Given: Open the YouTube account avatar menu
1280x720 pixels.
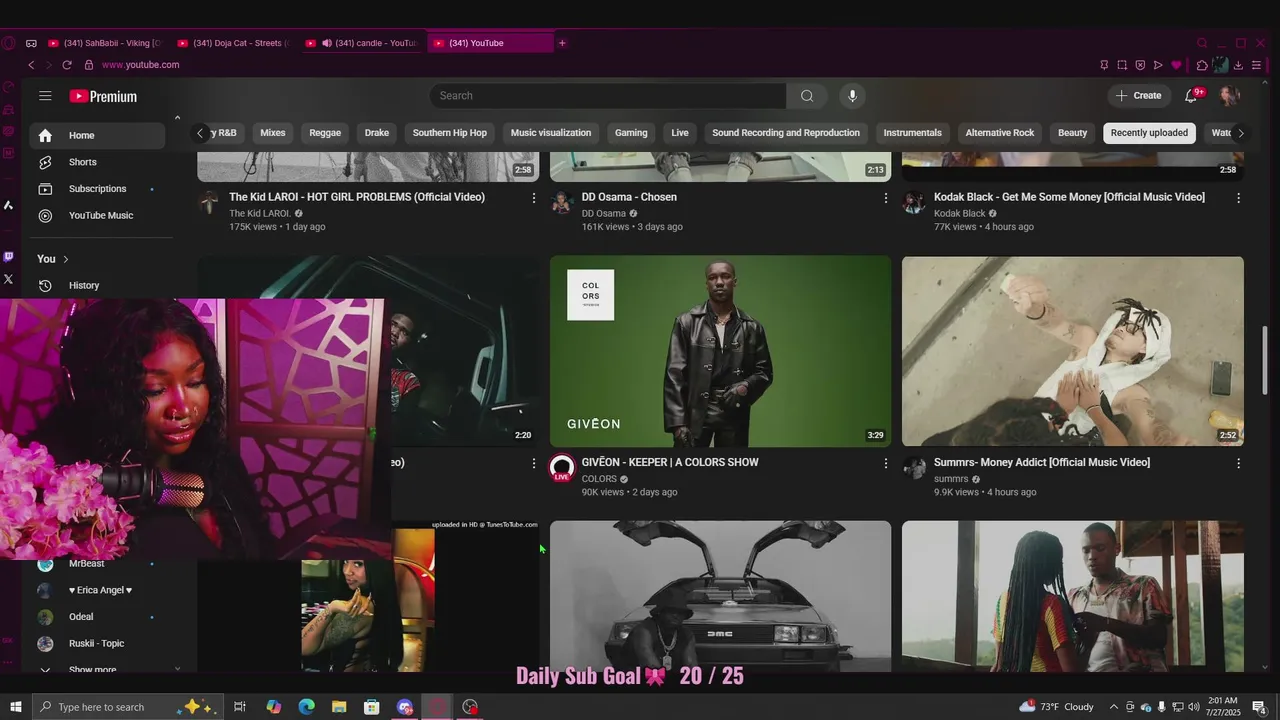Looking at the screenshot, I should pos(1230,96).
